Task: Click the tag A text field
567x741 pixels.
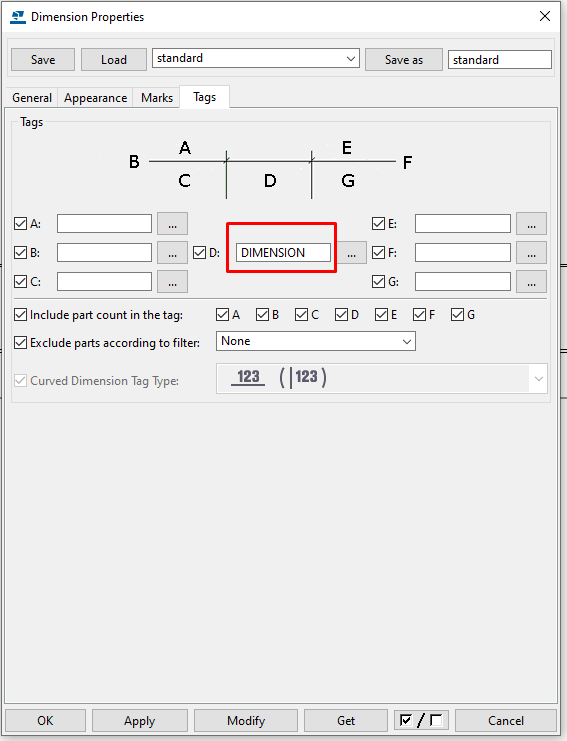Action: pyautogui.click(x=104, y=224)
